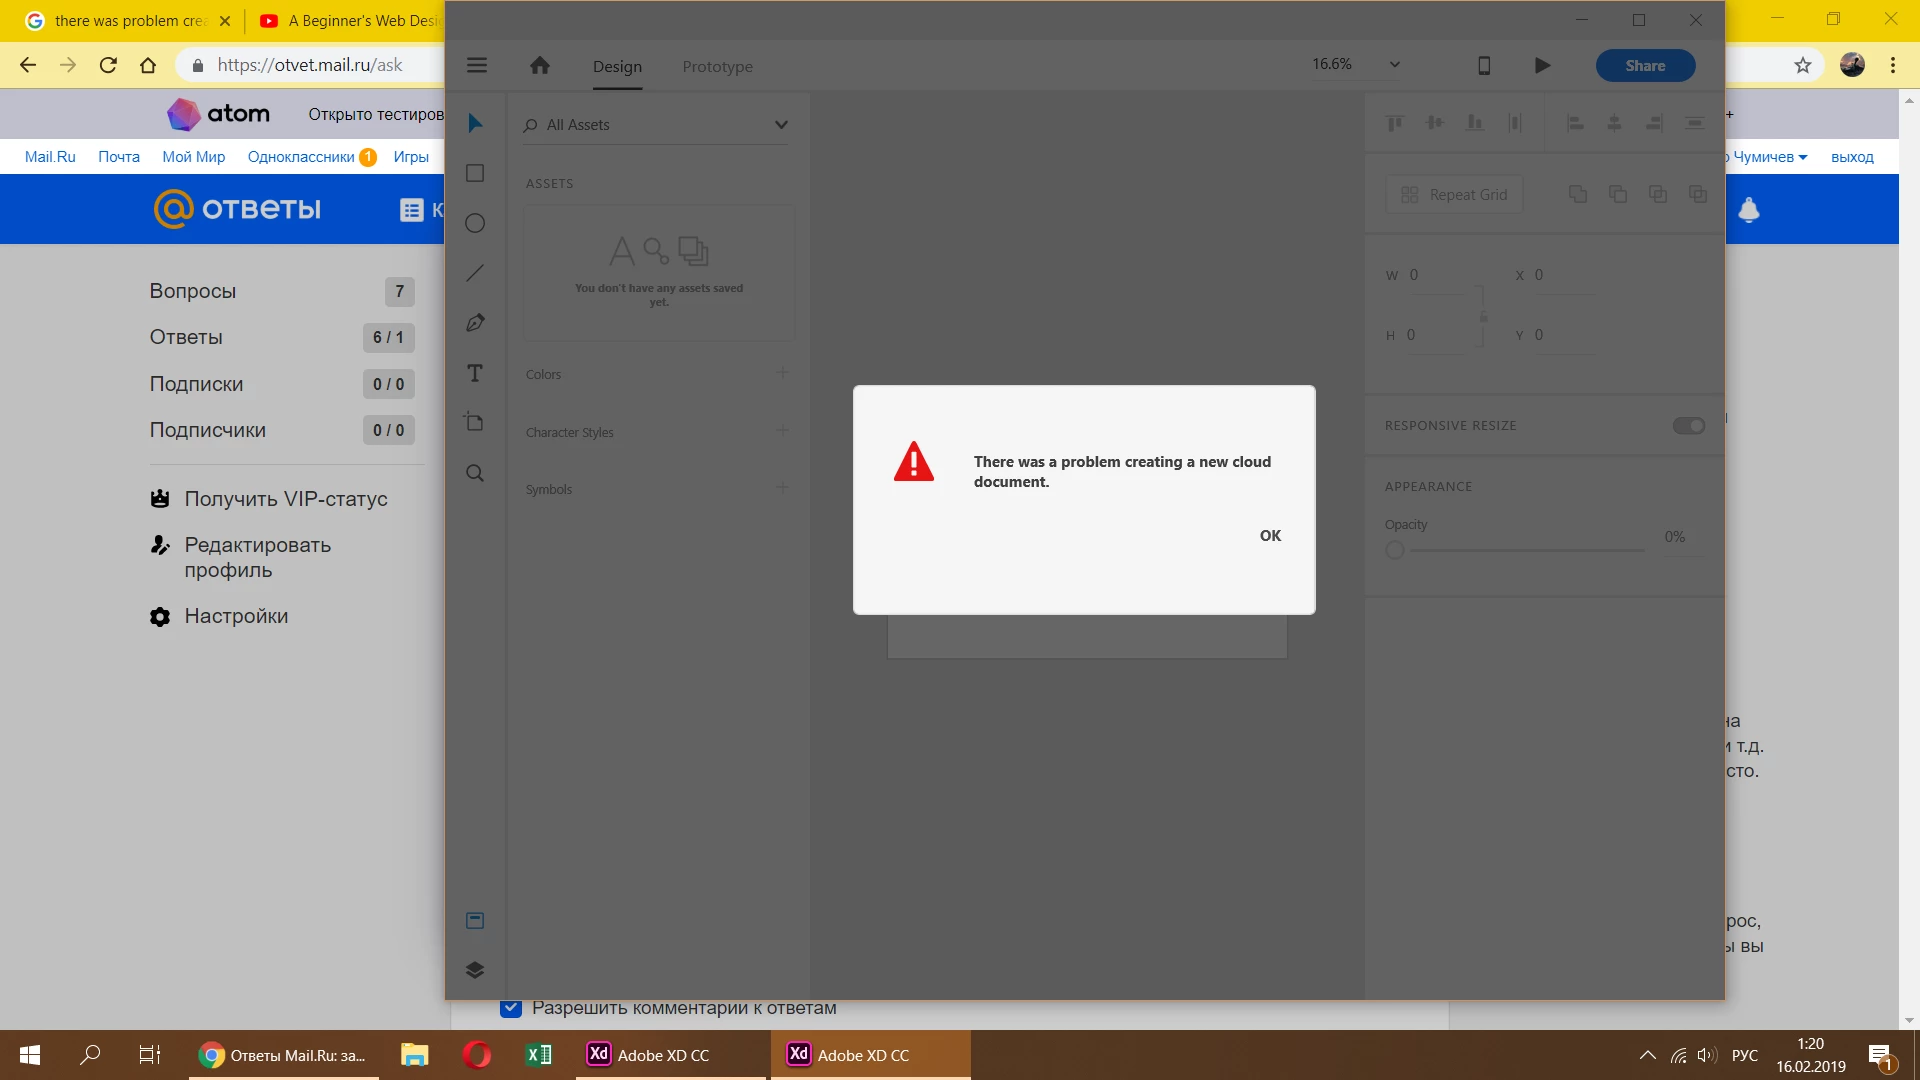Select the Zoom magnifier tool

click(475, 473)
